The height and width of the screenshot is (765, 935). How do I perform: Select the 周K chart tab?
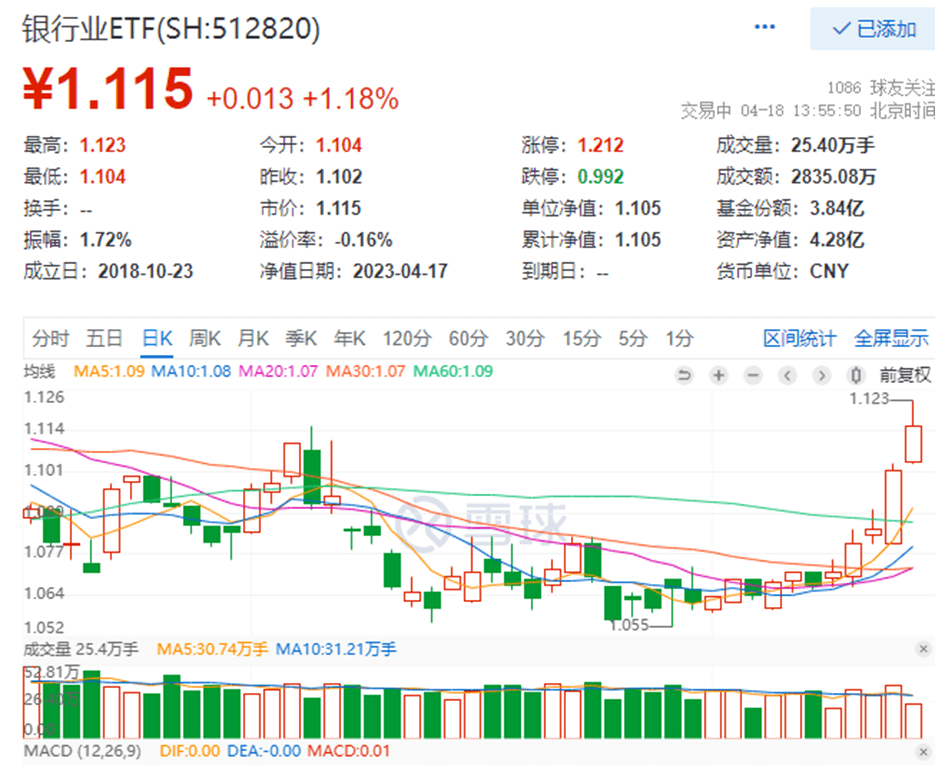click(205, 339)
